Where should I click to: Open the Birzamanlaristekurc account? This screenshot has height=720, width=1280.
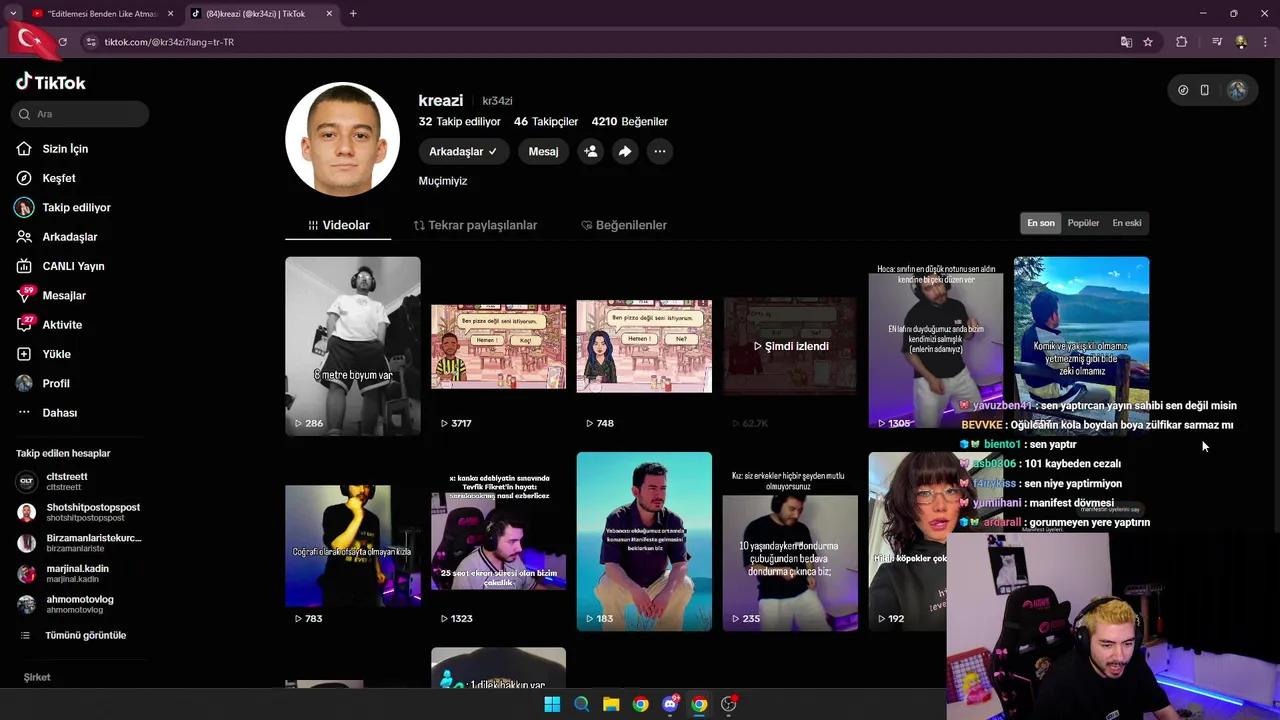tap(78, 543)
